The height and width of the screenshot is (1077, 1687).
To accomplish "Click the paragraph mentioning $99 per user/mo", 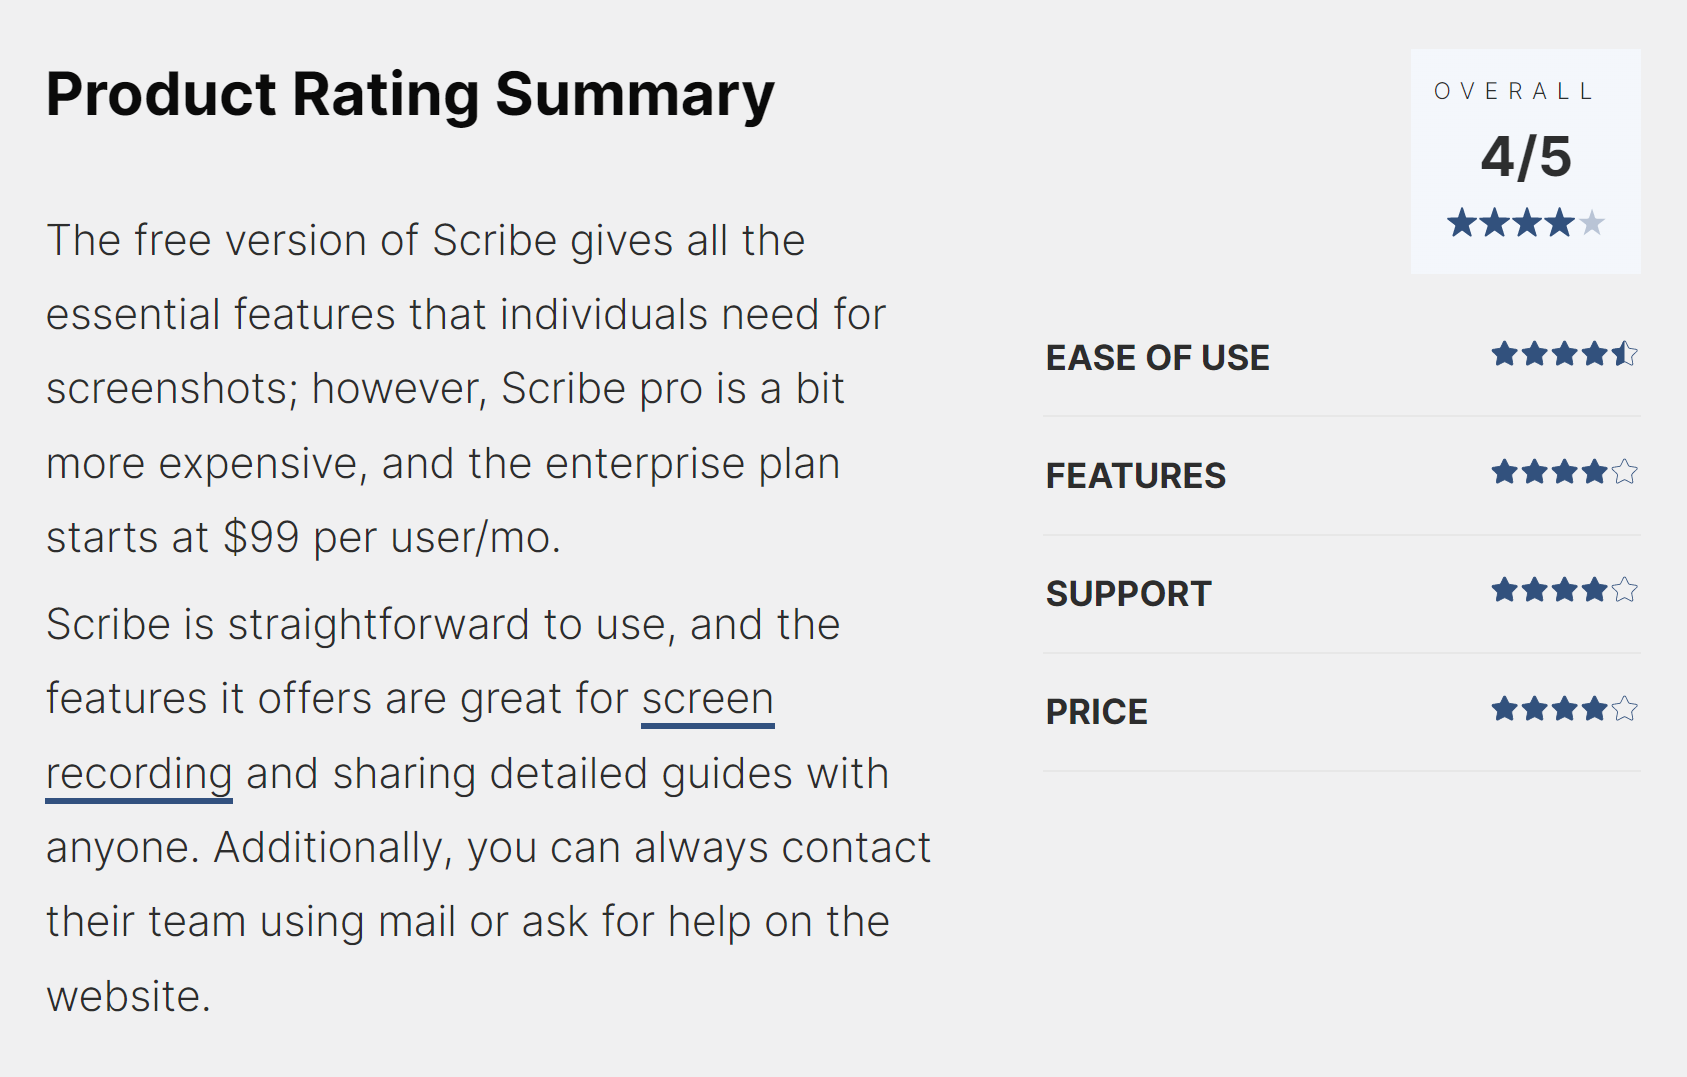I will (x=466, y=389).
